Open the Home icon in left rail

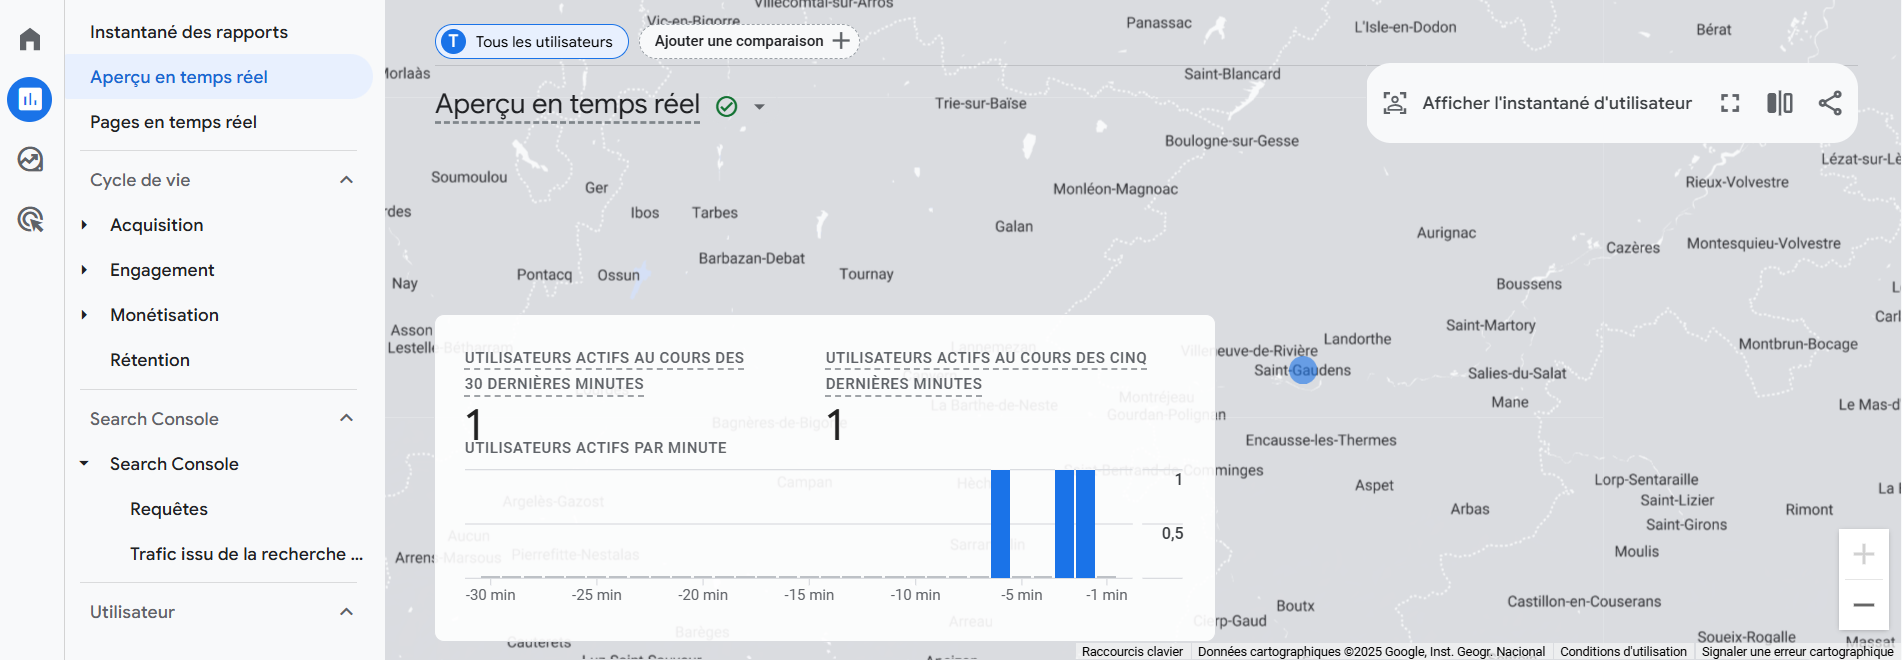click(x=30, y=40)
